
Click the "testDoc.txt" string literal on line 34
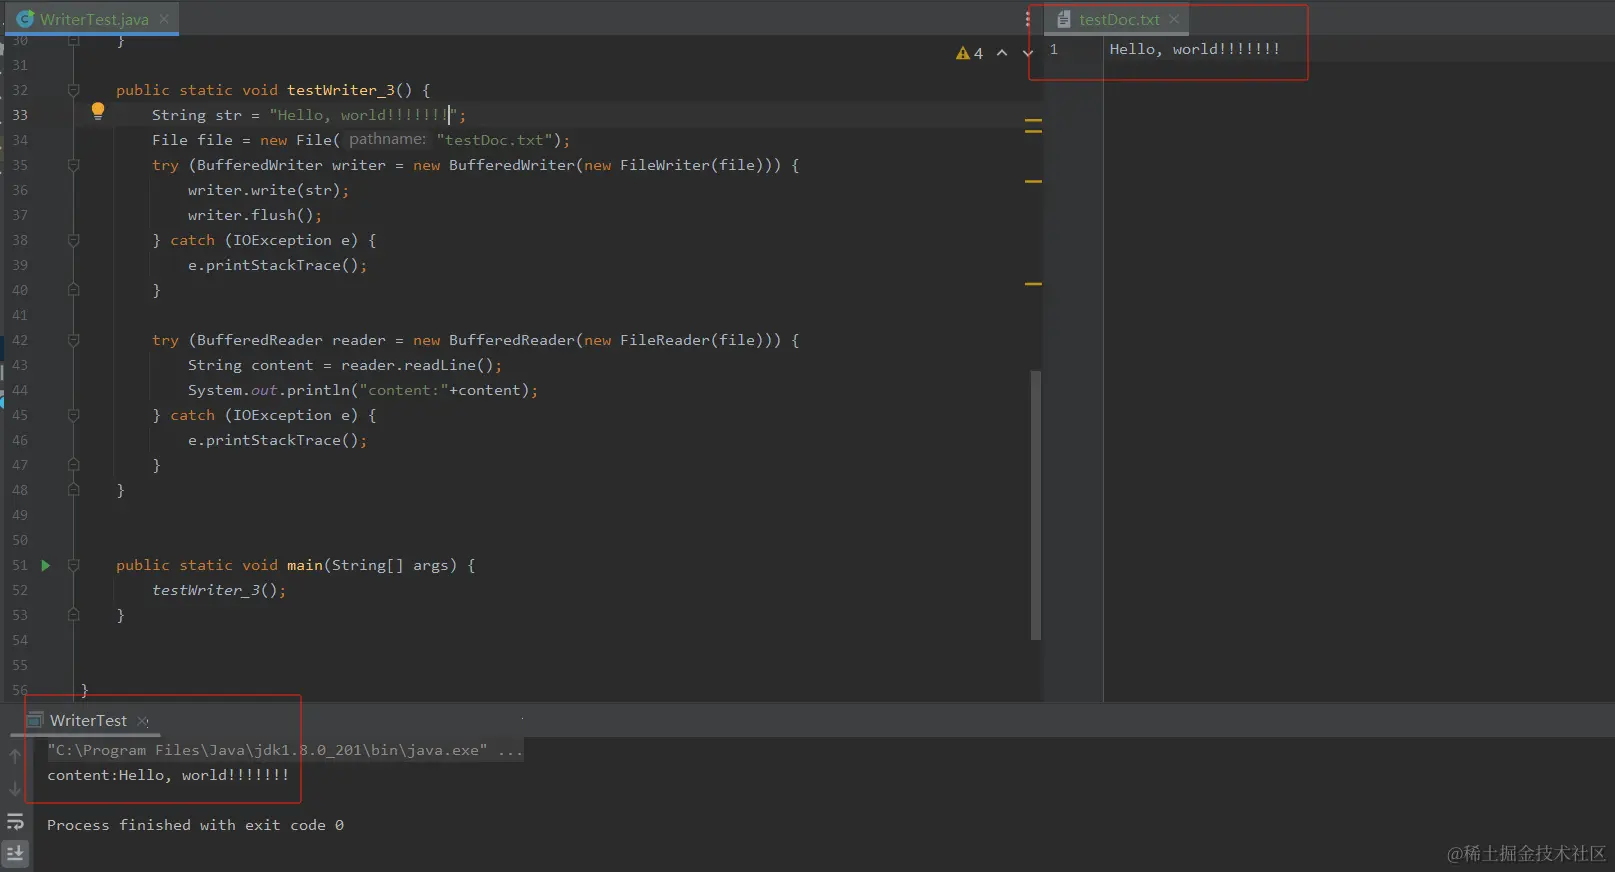click(x=495, y=140)
